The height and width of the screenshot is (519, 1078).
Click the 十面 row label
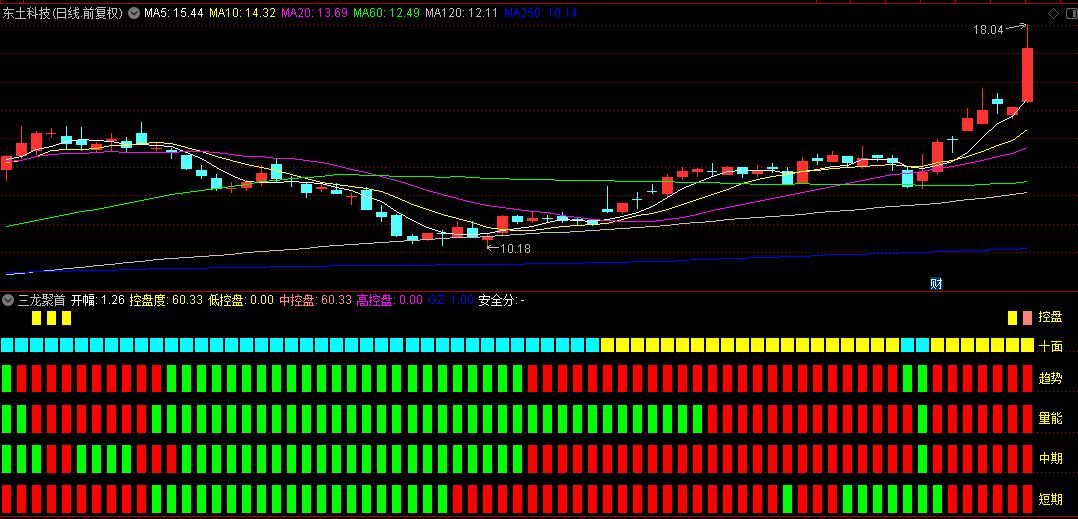point(1050,346)
